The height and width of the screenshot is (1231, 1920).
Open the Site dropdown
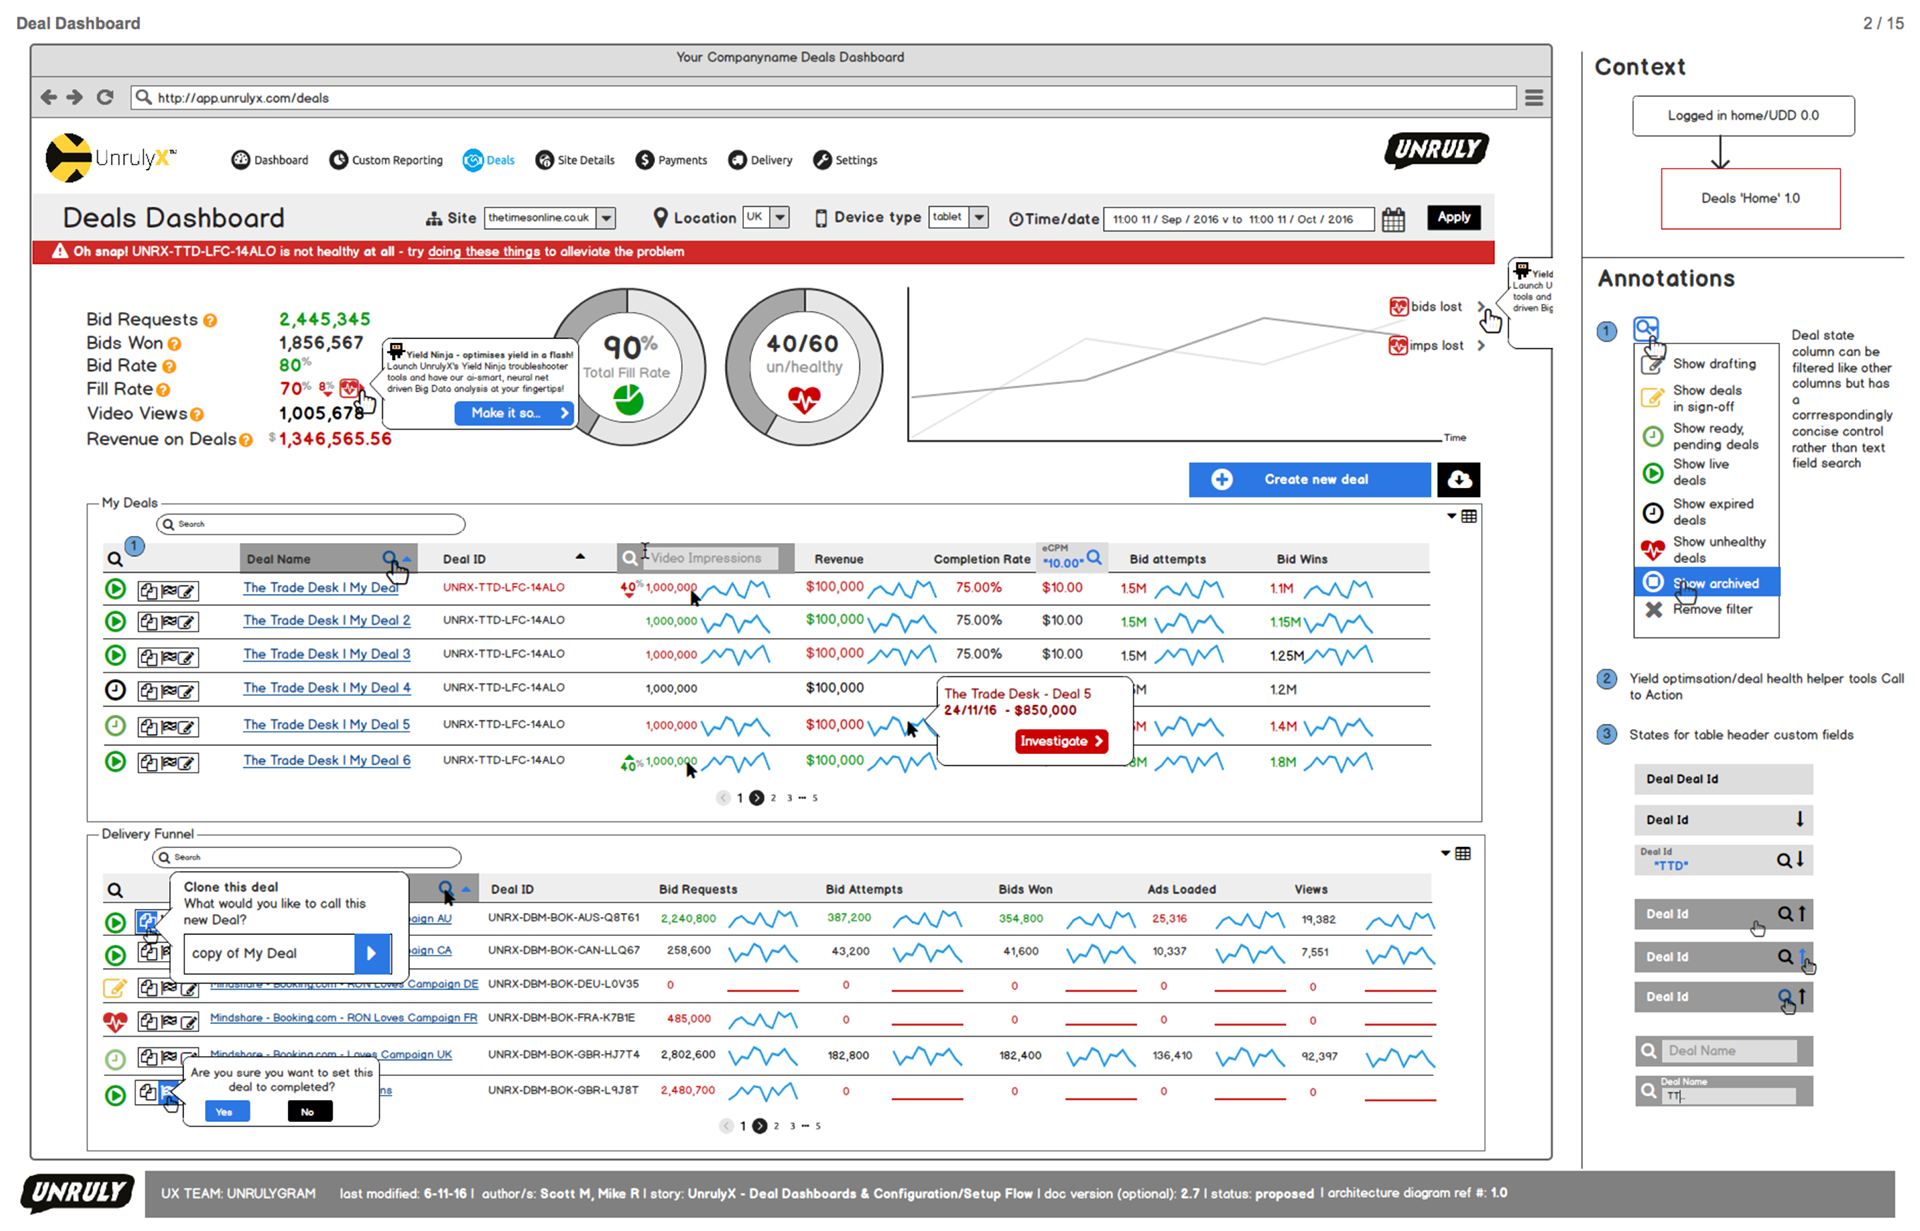pyautogui.click(x=606, y=218)
